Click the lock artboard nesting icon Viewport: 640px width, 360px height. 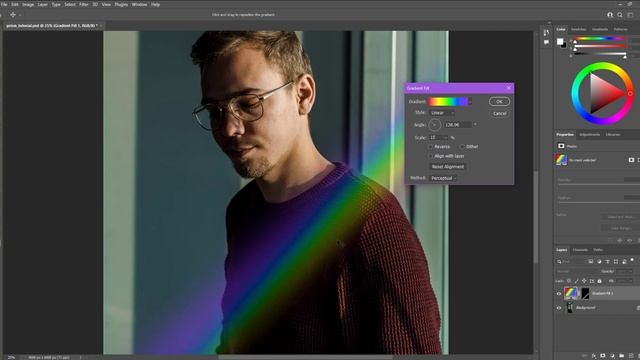592,281
